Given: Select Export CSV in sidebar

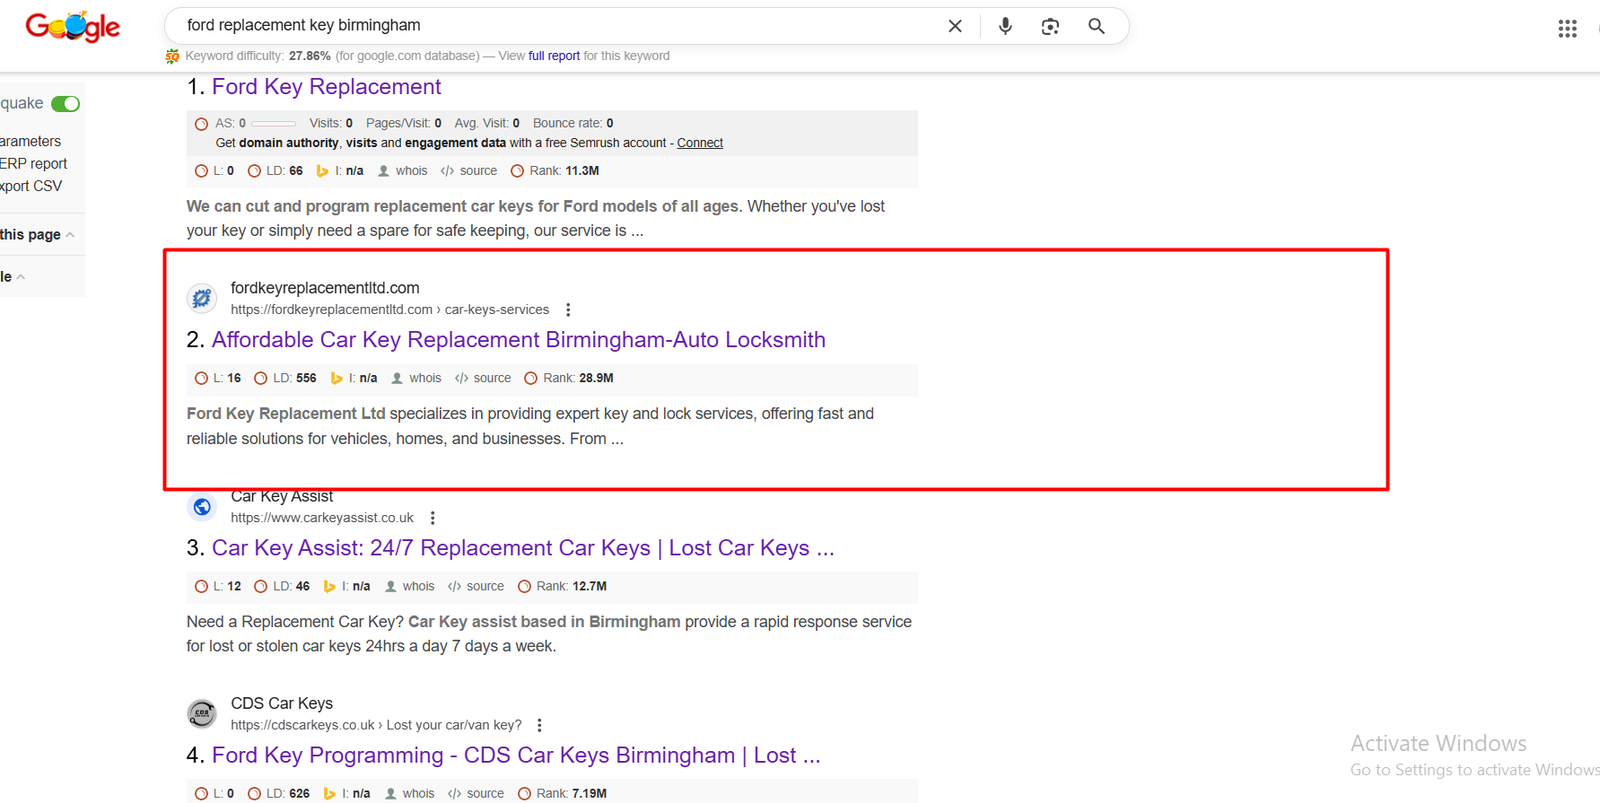Looking at the screenshot, I should coord(31,186).
